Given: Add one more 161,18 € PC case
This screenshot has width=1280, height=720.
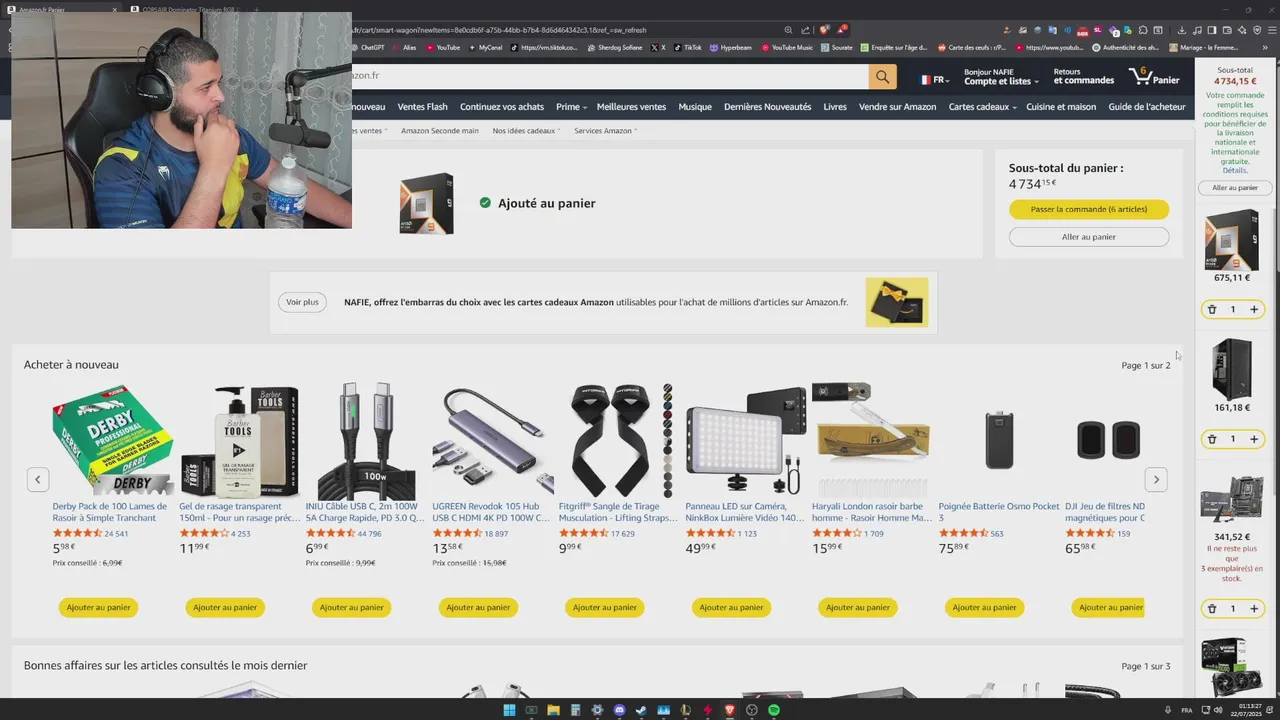Looking at the screenshot, I should (1254, 439).
